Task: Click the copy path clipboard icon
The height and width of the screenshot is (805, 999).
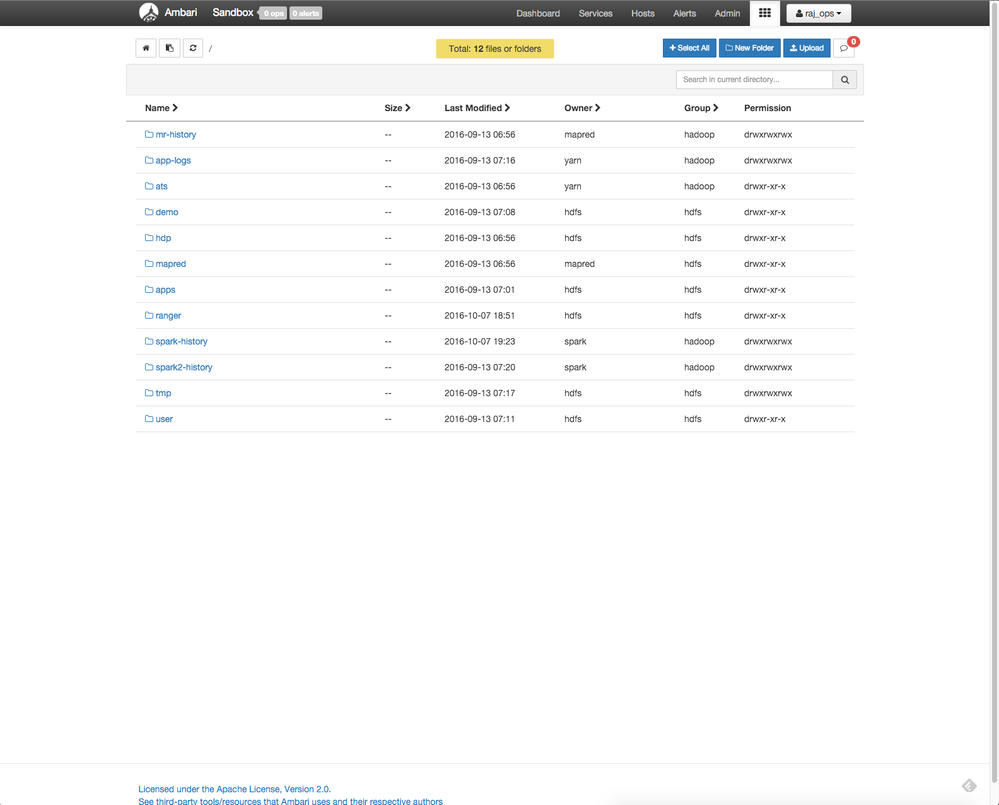Action: tap(169, 48)
